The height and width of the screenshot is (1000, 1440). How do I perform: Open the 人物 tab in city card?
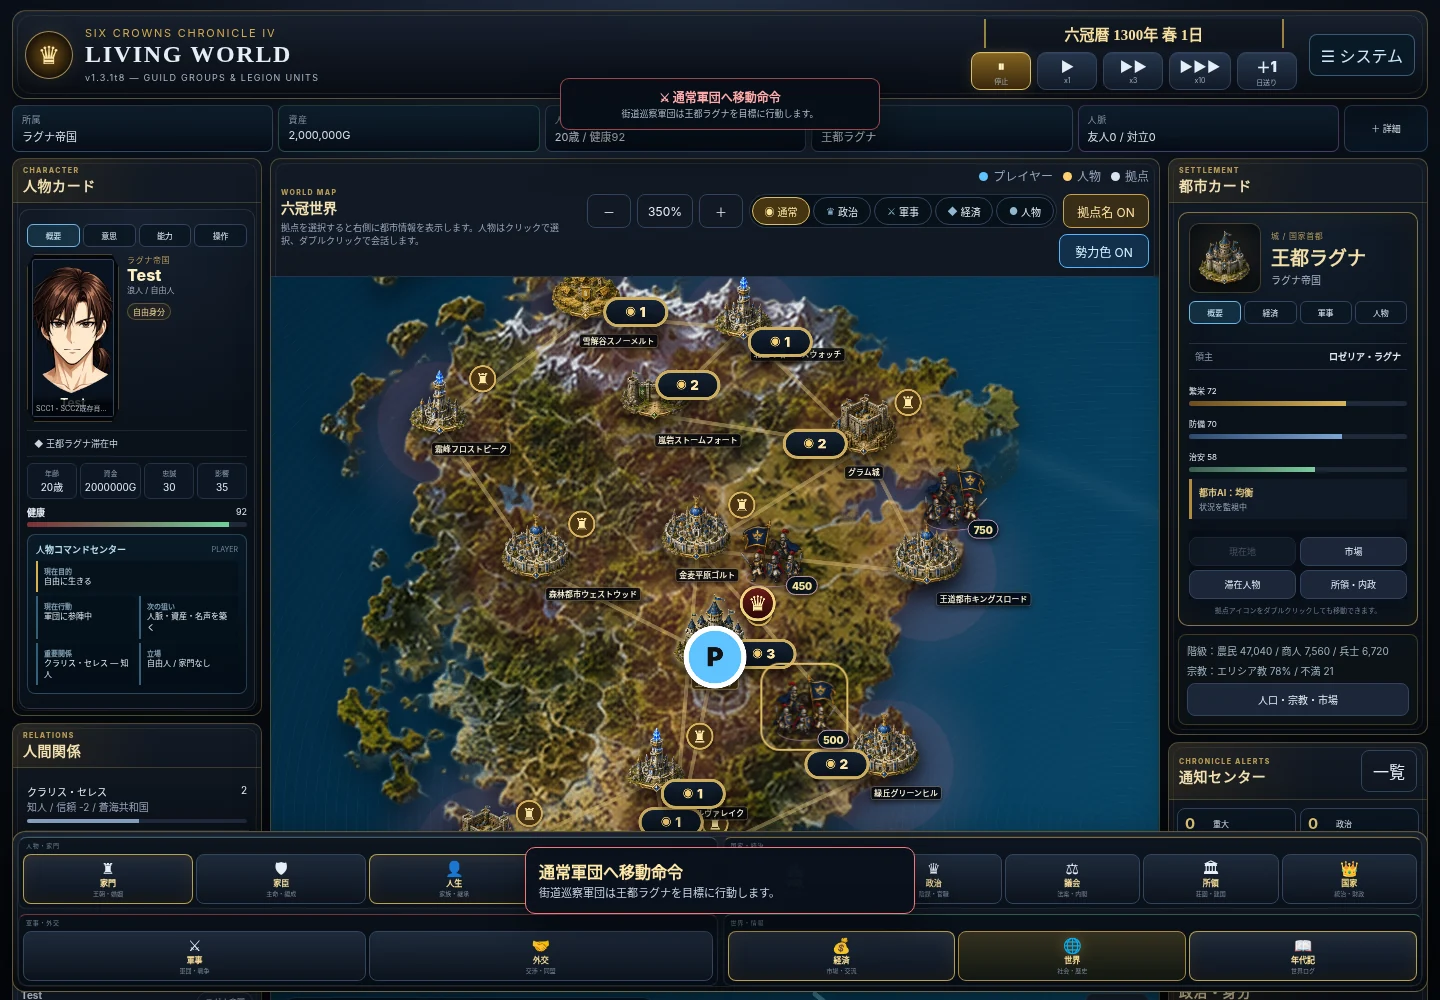pos(1381,313)
